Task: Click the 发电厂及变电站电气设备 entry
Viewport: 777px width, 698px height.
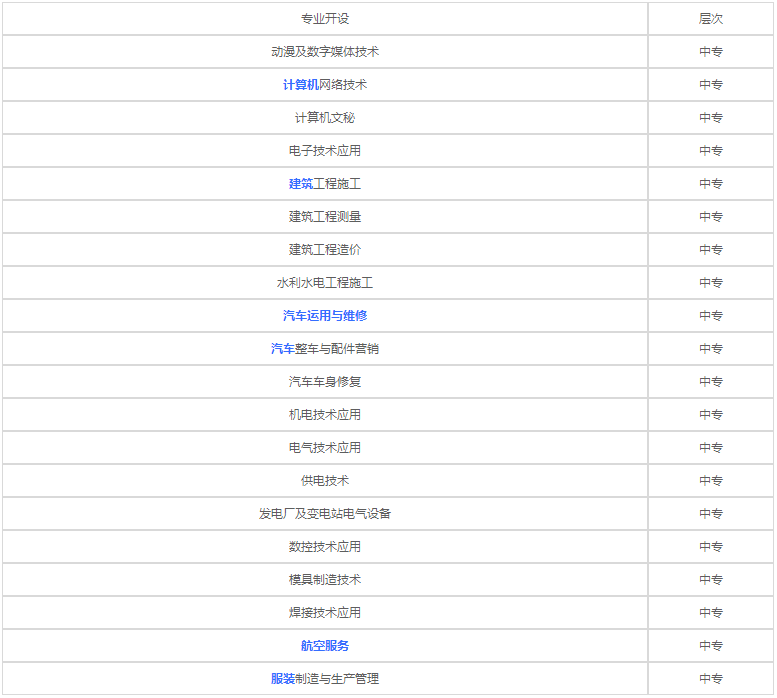Action: pyautogui.click(x=325, y=514)
